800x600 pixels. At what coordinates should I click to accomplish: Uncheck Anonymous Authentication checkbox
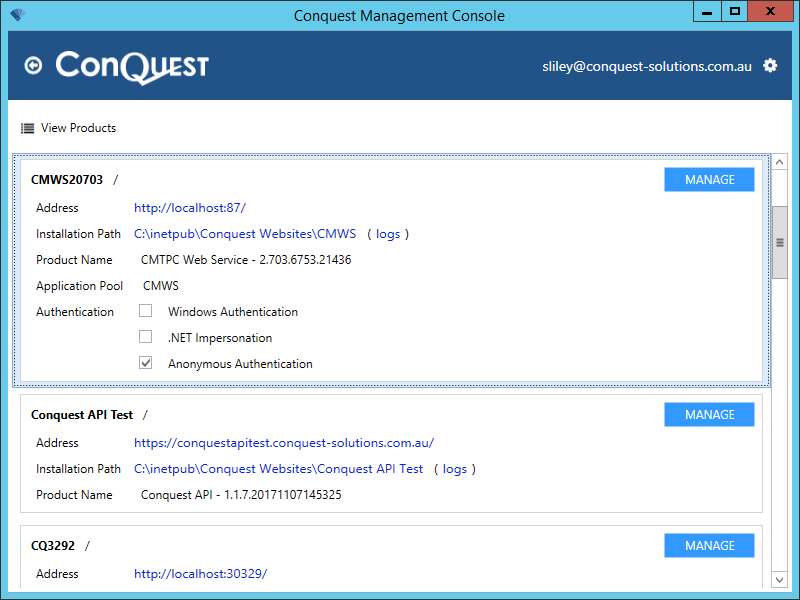(x=145, y=363)
